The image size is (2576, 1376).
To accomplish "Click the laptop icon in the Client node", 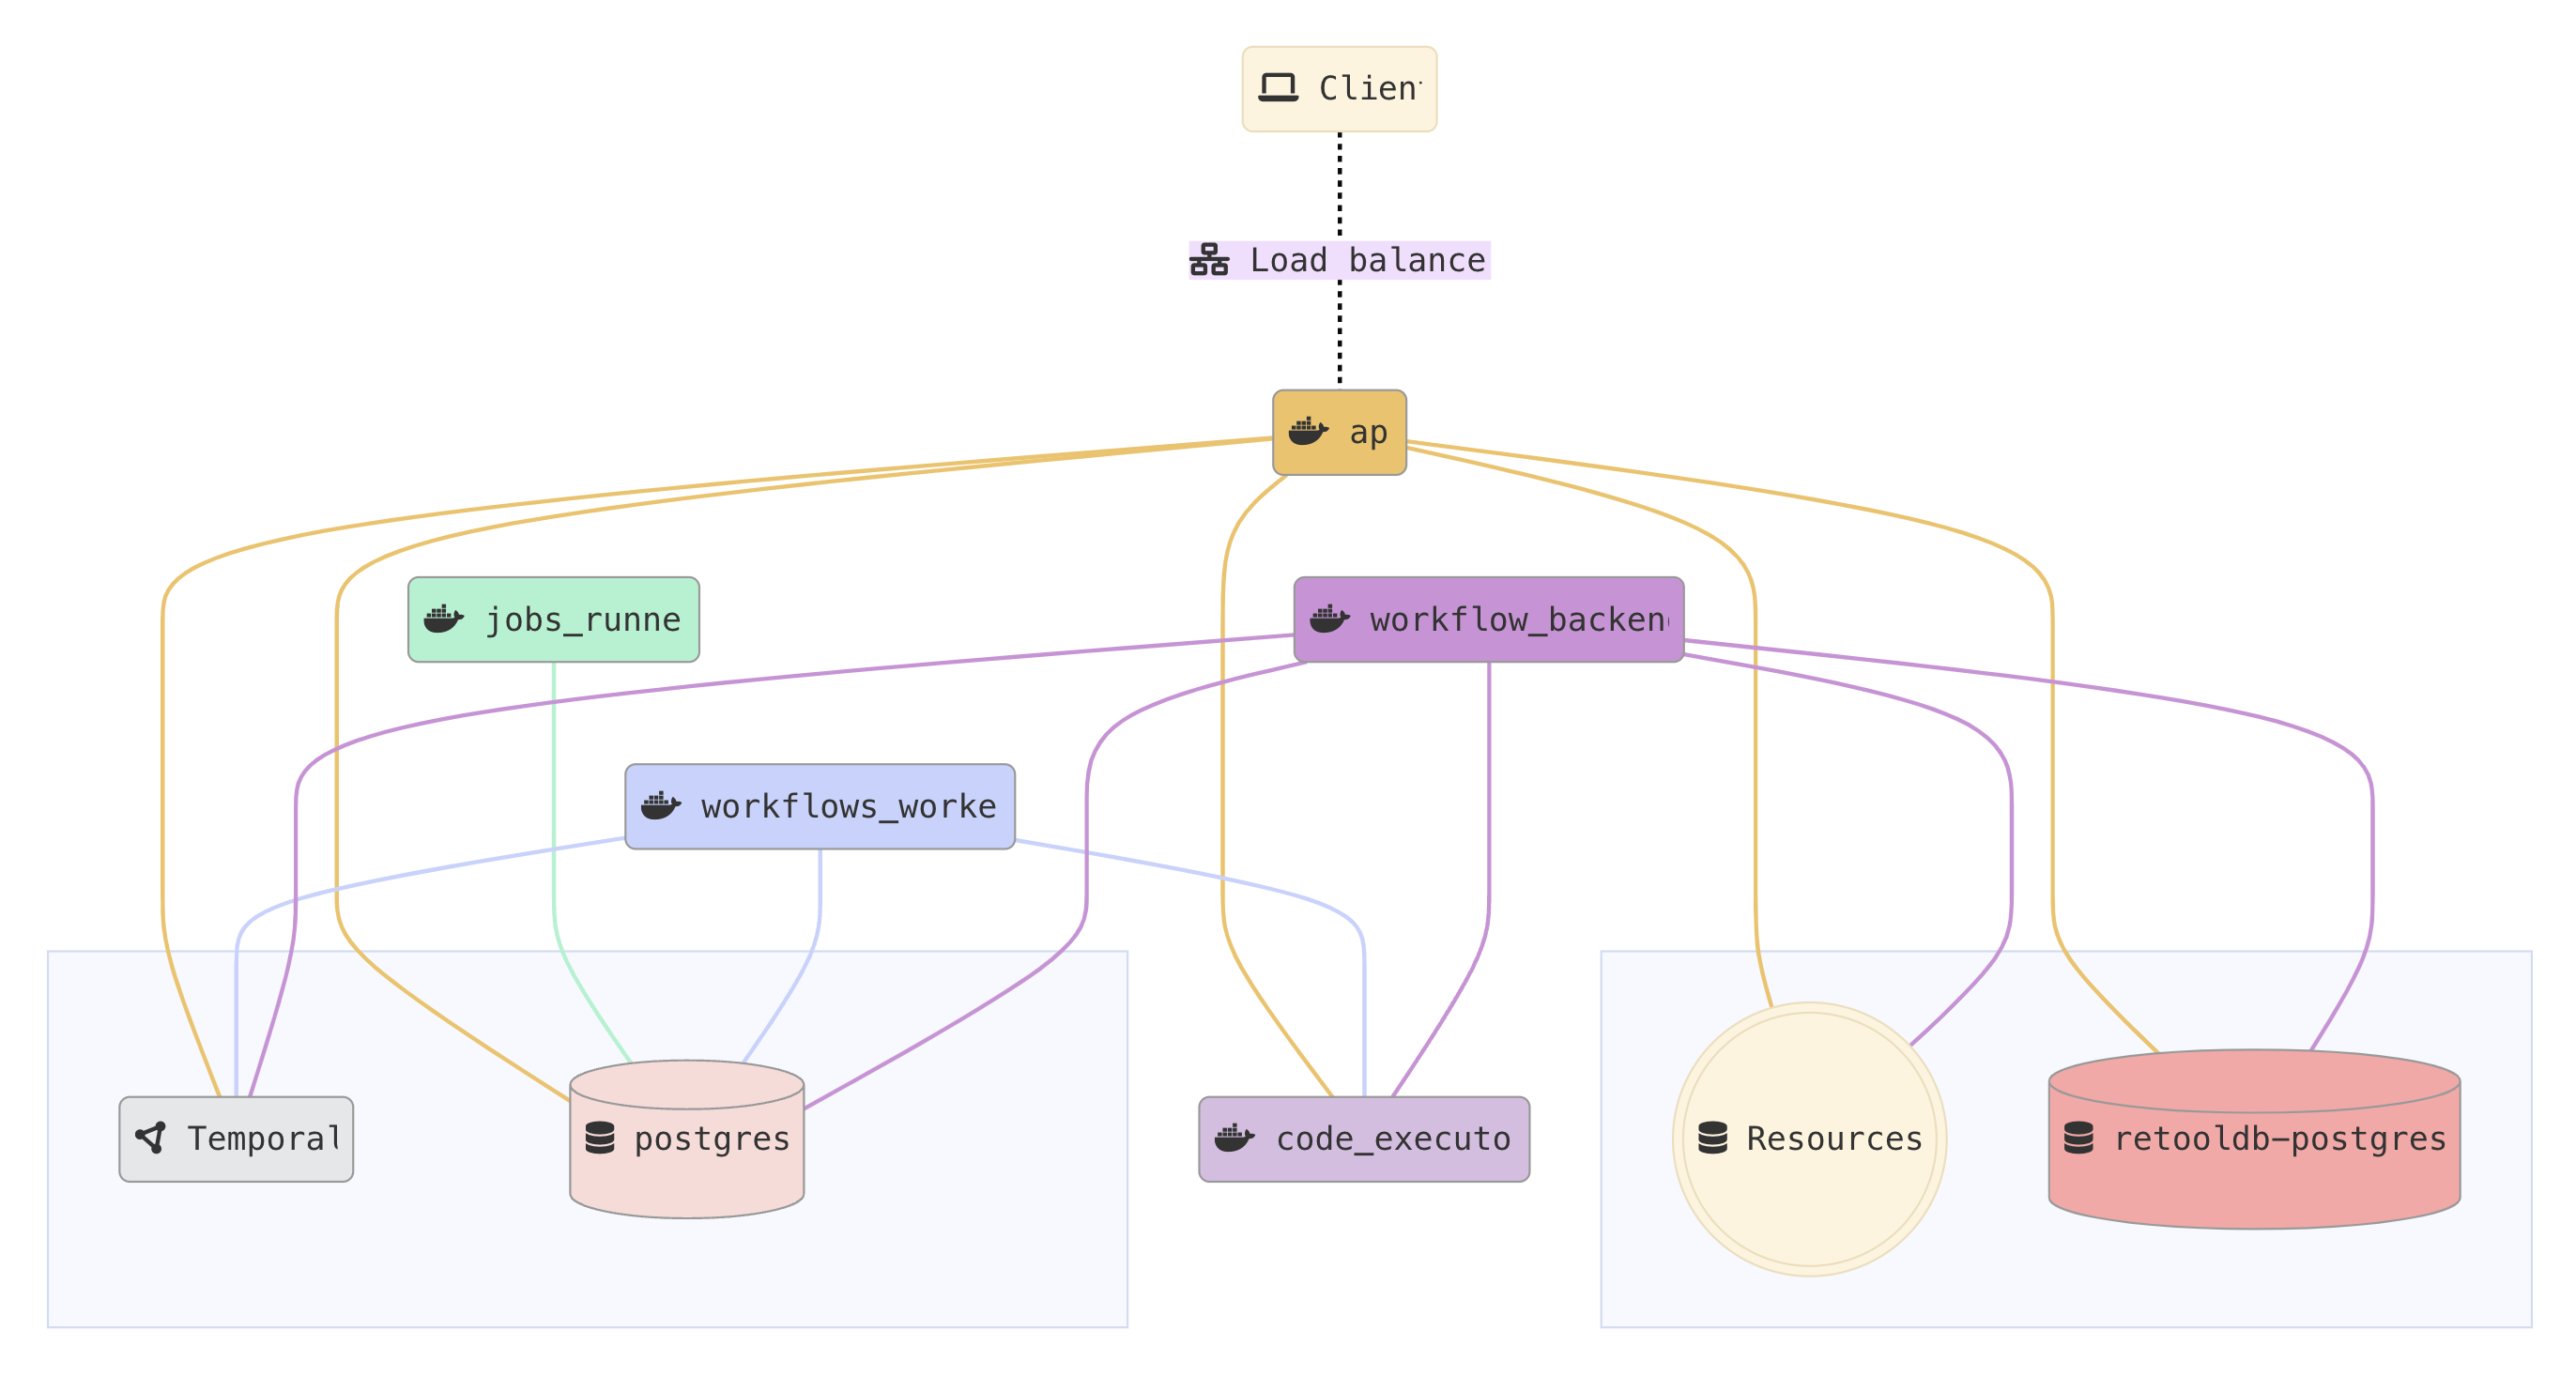I will click(1278, 88).
